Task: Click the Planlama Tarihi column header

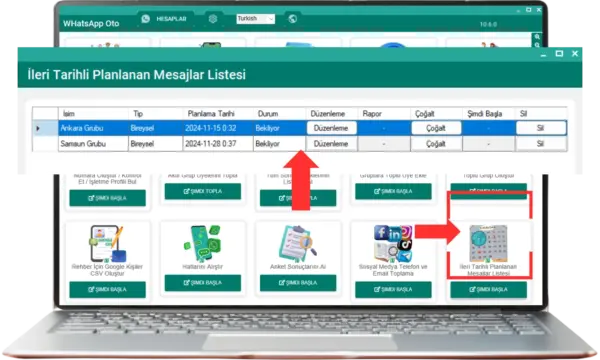Action: [218, 114]
